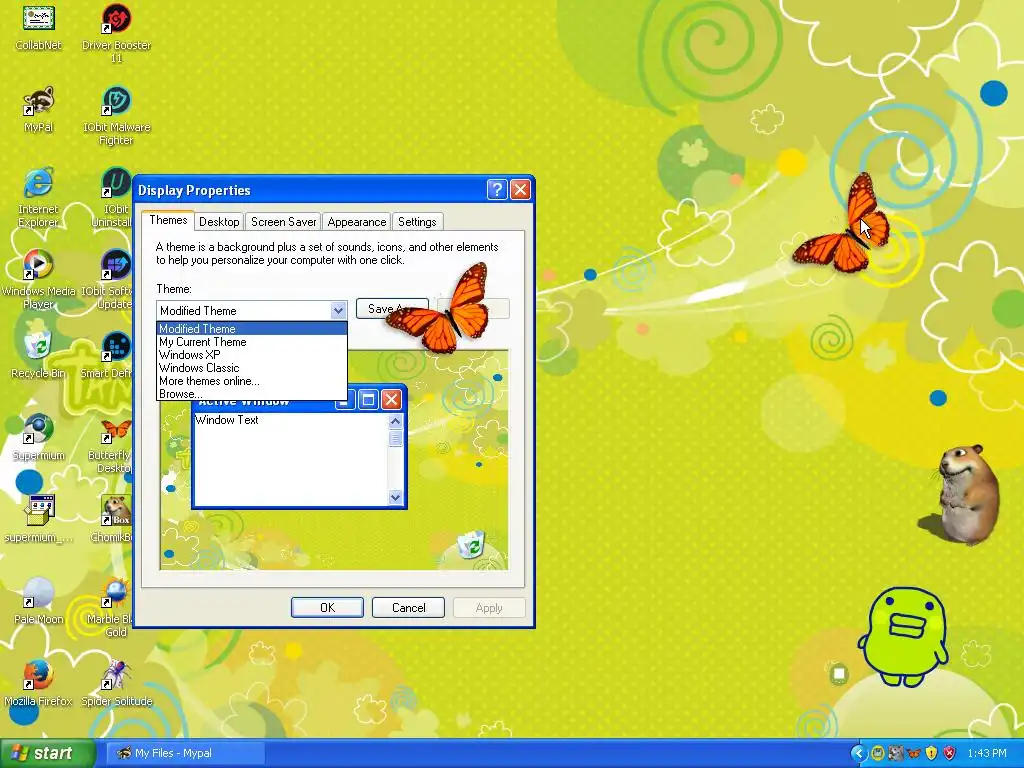Click the yellow warning shield tray icon

[x=931, y=754]
